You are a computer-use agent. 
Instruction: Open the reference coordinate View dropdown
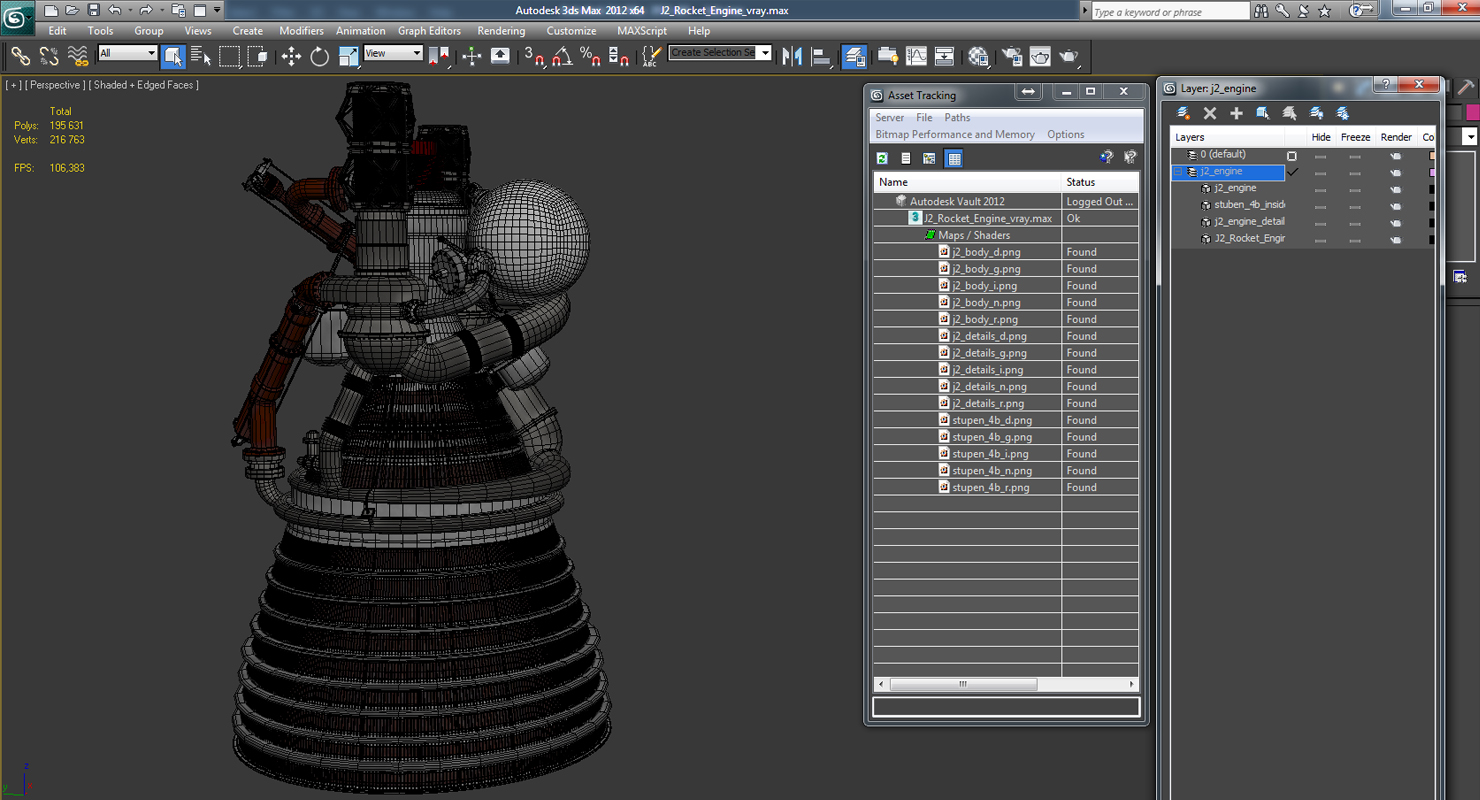[393, 53]
